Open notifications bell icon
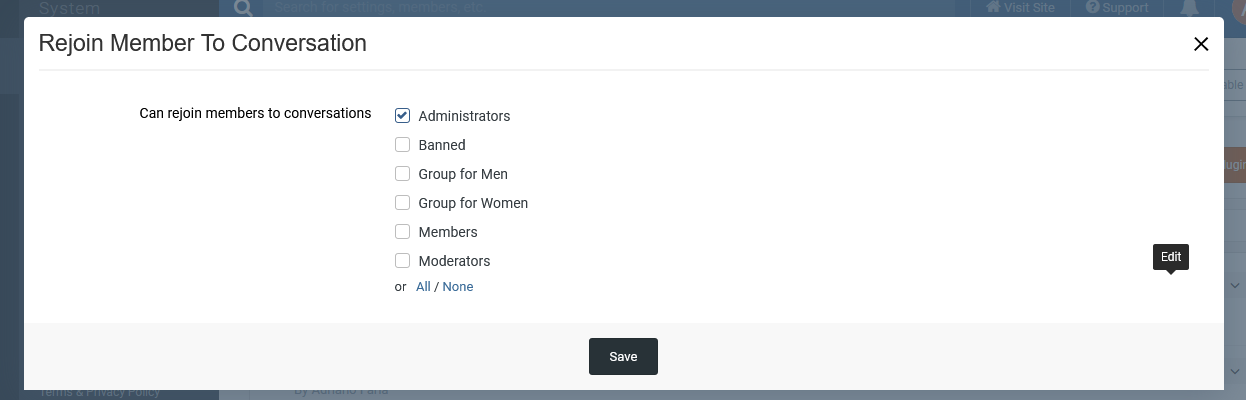The width and height of the screenshot is (1246, 400). (x=1190, y=8)
